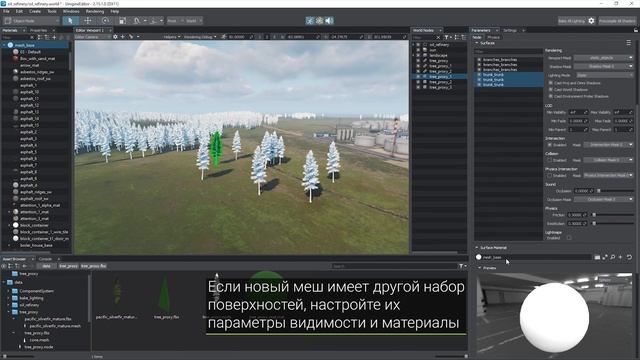The width and height of the screenshot is (640, 360).
Task: Click the Bake All Lighting button
Action: click(x=571, y=20)
